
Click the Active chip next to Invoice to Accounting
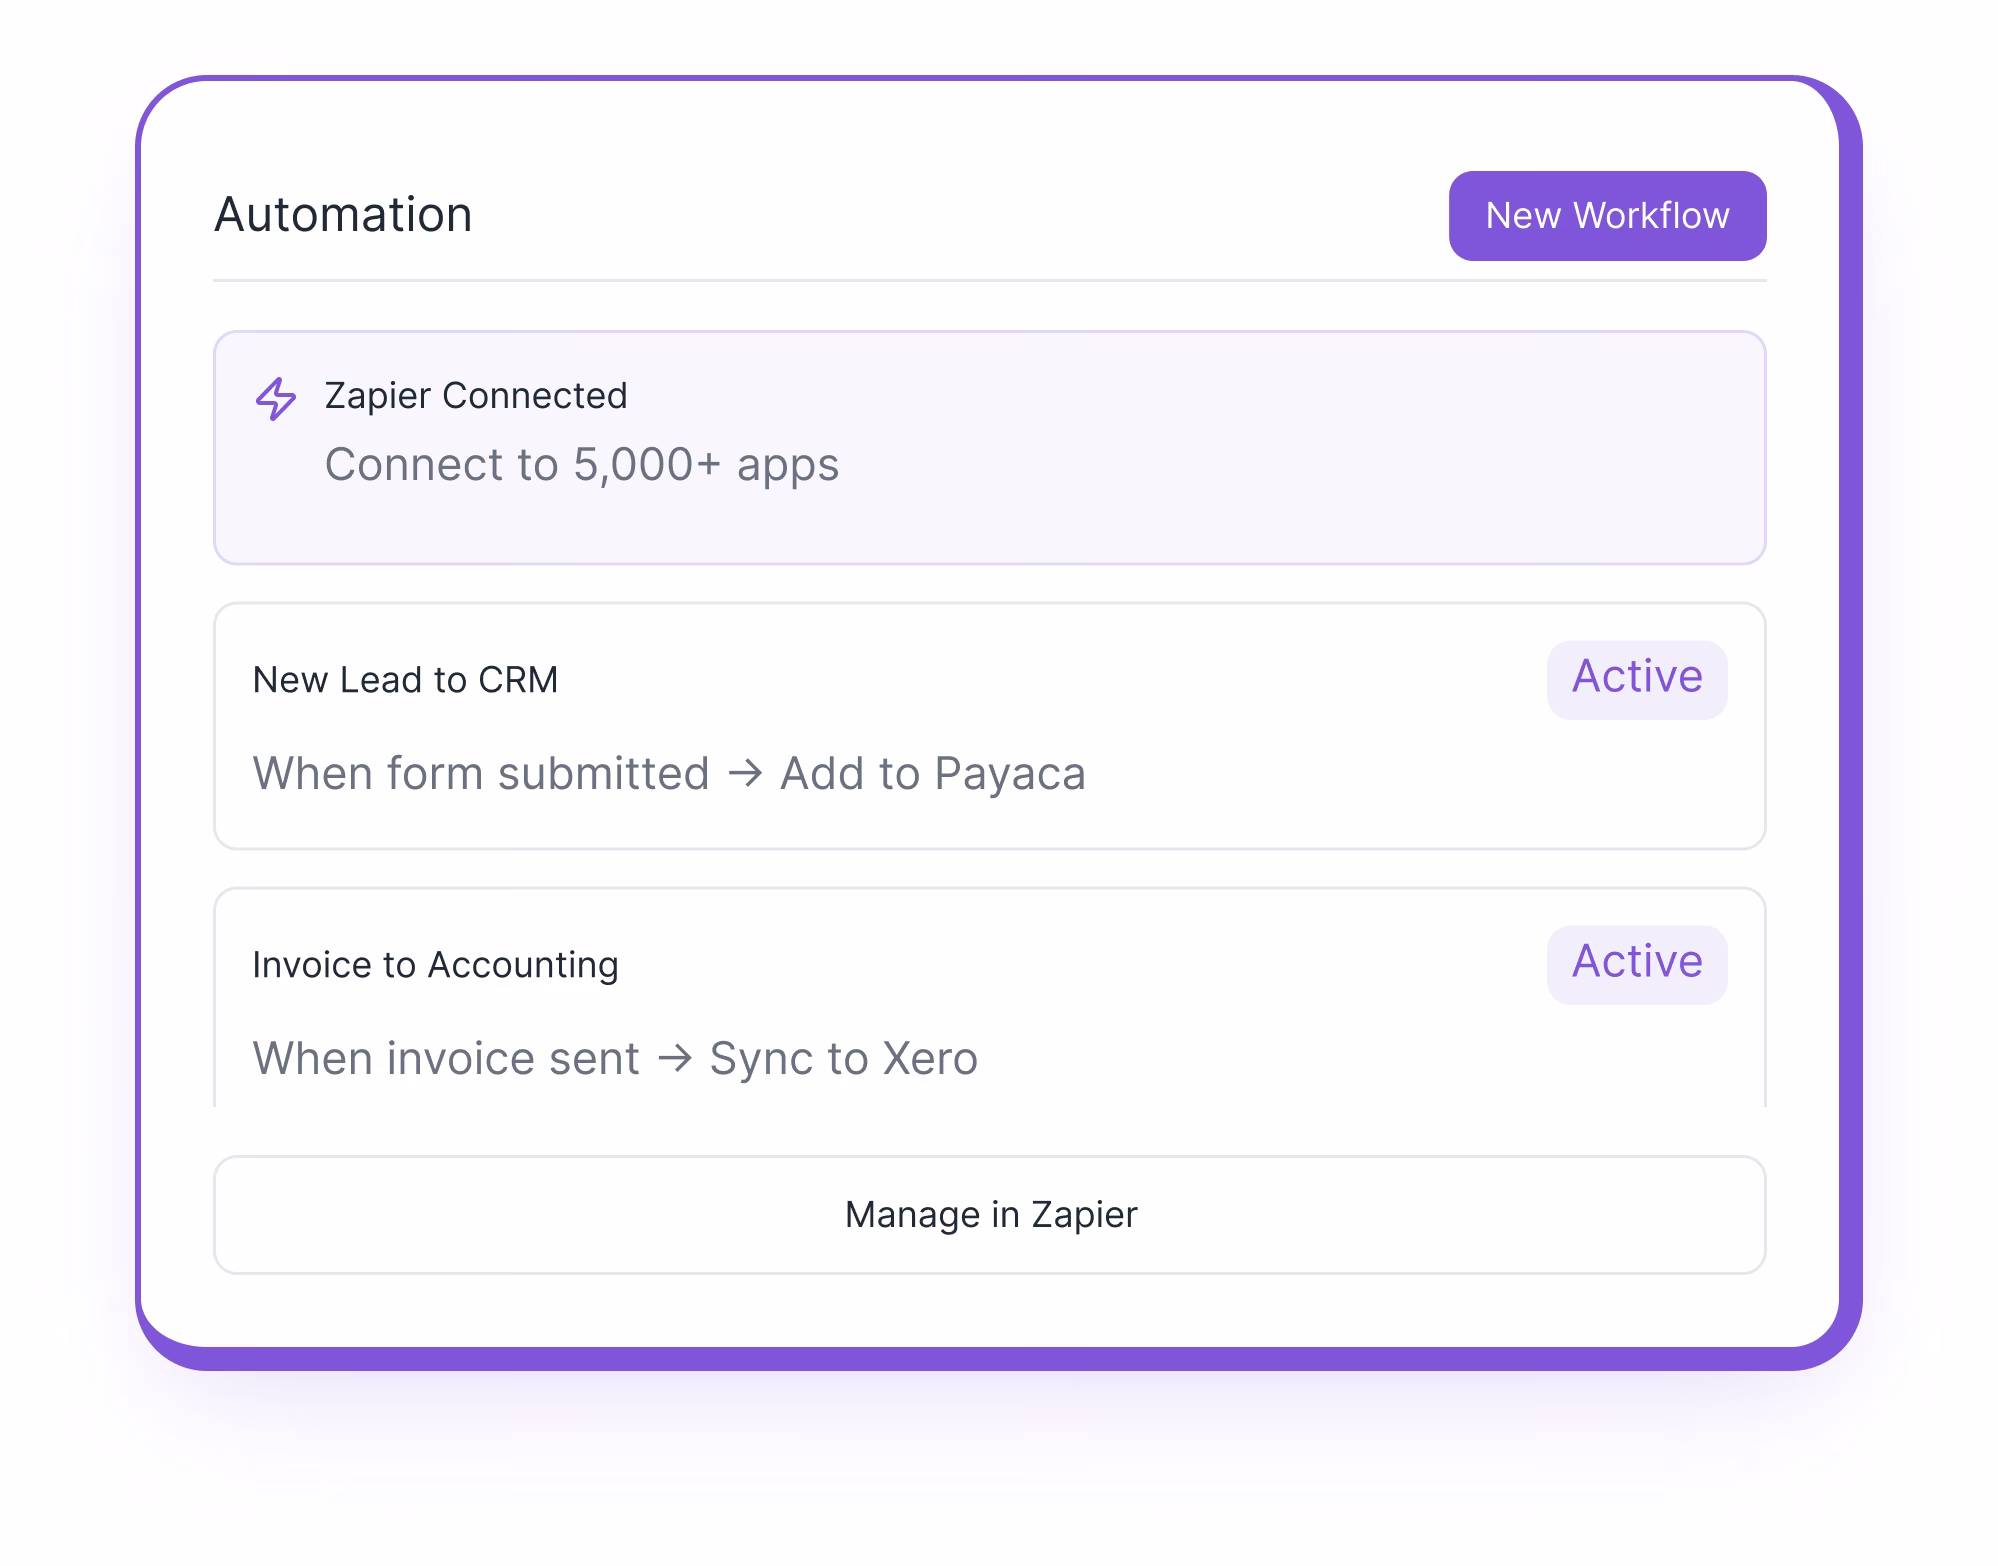1636,962
